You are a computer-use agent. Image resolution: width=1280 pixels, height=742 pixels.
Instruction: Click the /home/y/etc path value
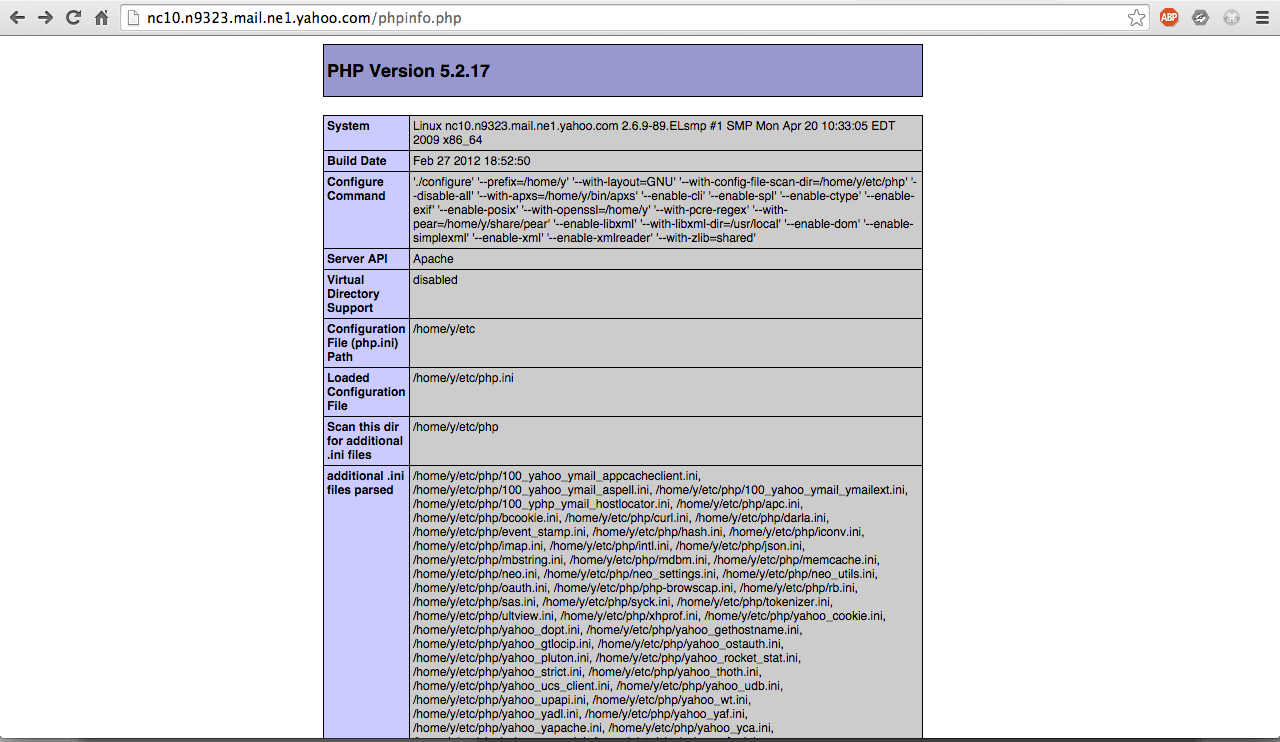point(444,329)
